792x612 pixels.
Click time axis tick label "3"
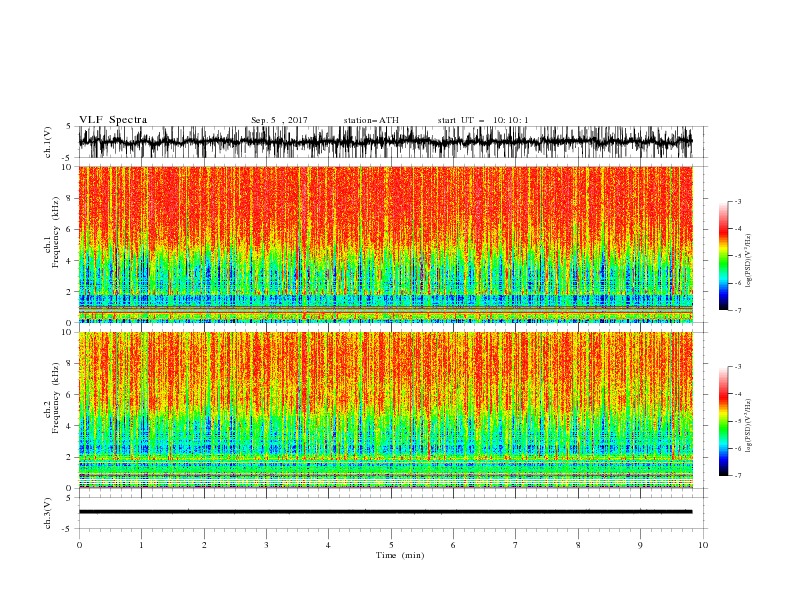tap(266, 545)
